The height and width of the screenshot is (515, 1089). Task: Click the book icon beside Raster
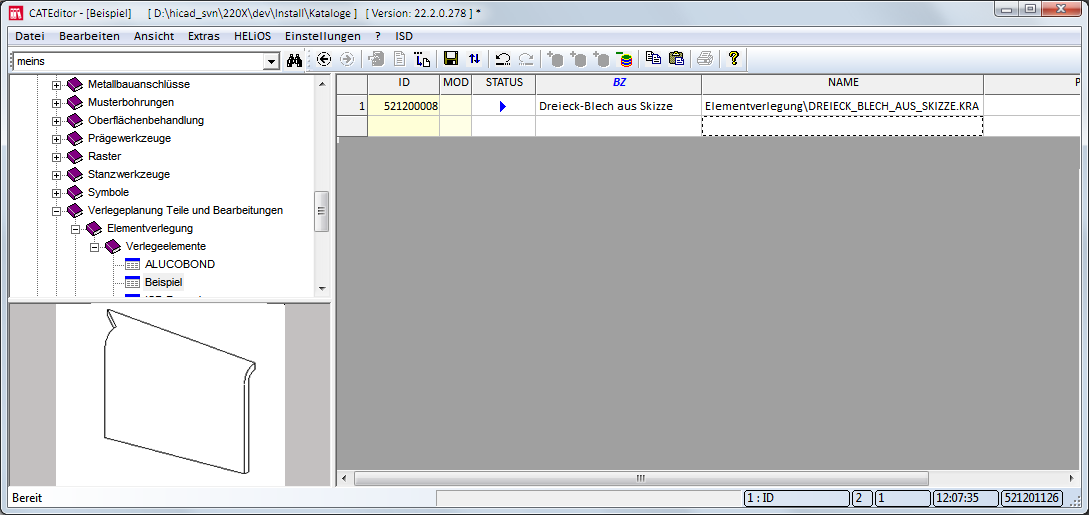click(x=74, y=157)
